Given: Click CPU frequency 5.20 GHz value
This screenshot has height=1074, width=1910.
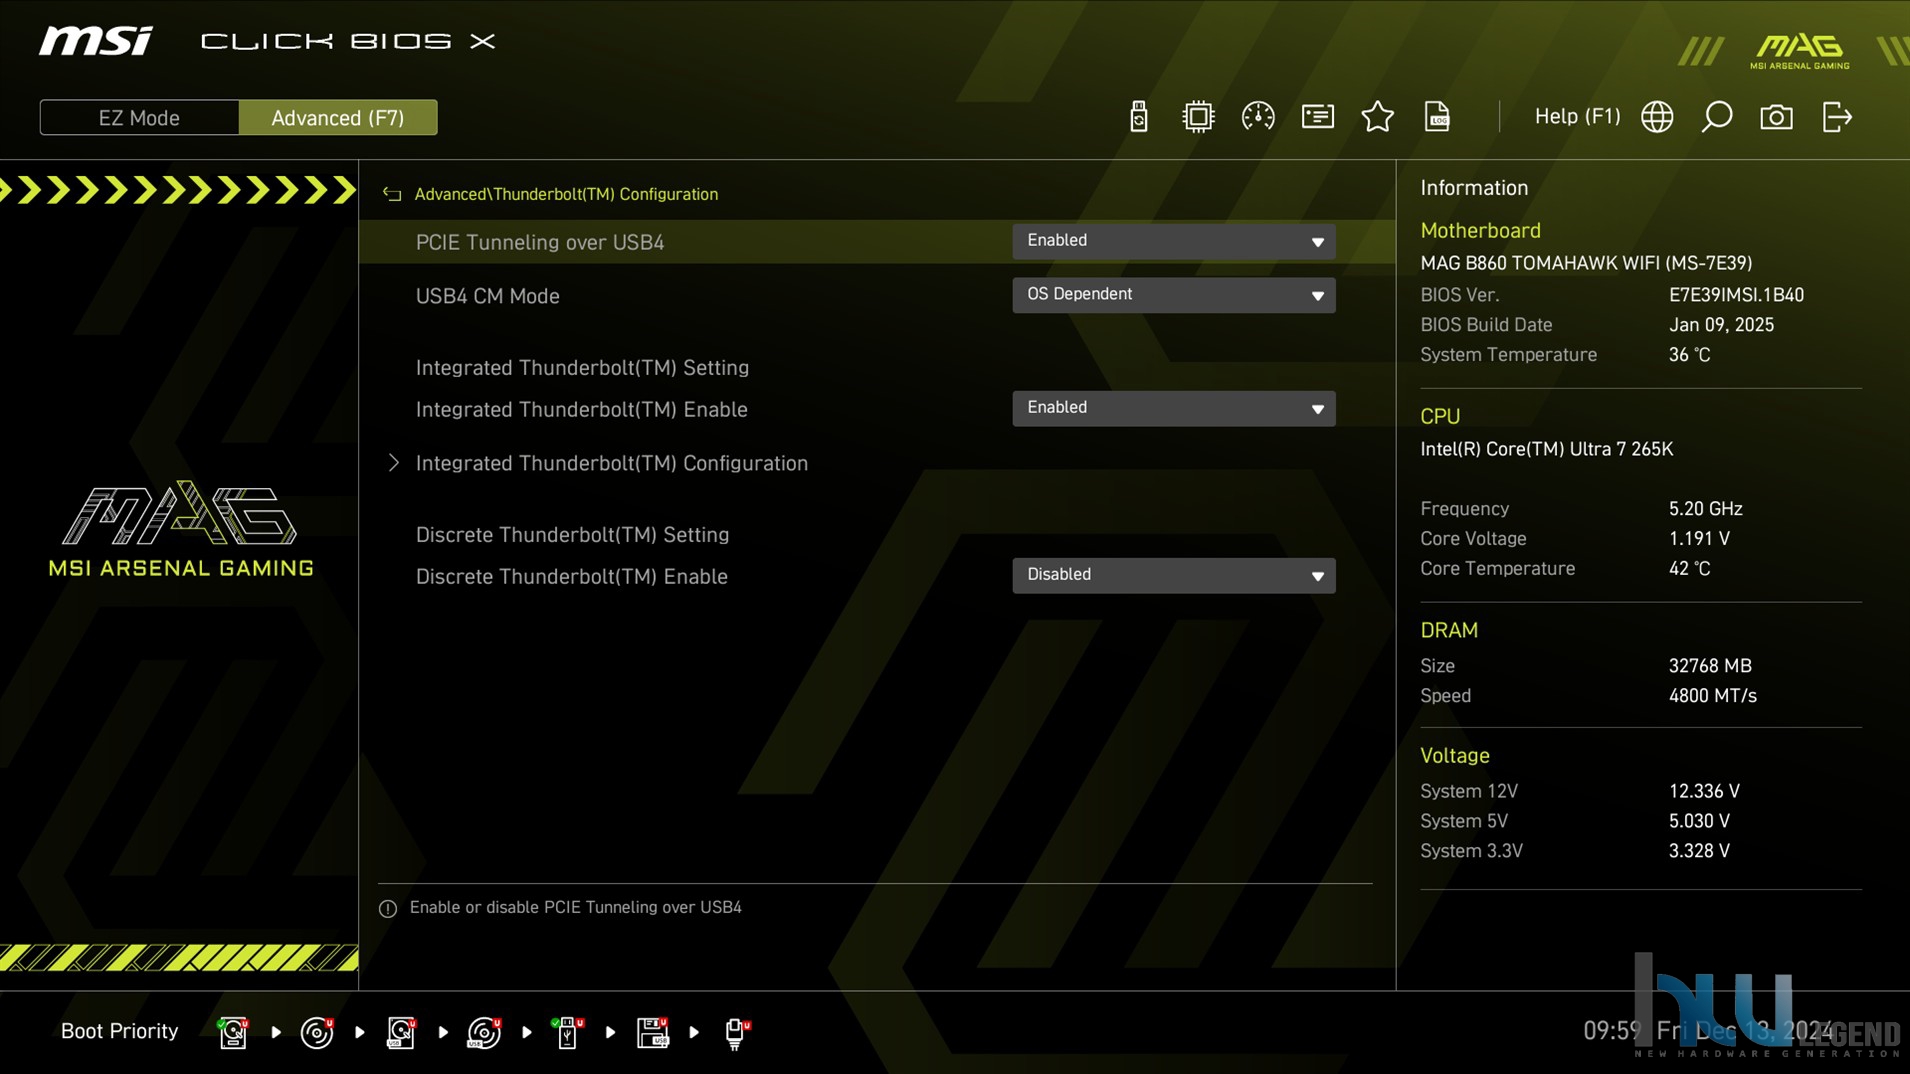Looking at the screenshot, I should click(x=1705, y=509).
